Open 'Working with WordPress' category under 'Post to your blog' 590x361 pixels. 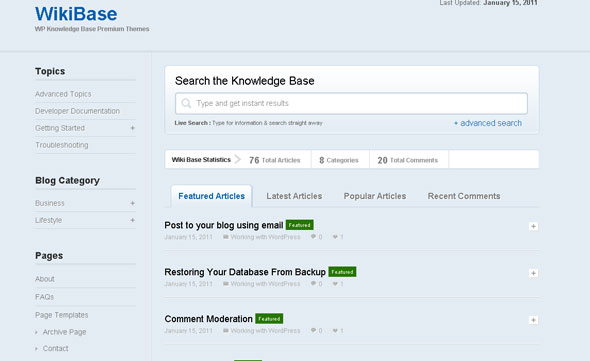[x=265, y=237]
